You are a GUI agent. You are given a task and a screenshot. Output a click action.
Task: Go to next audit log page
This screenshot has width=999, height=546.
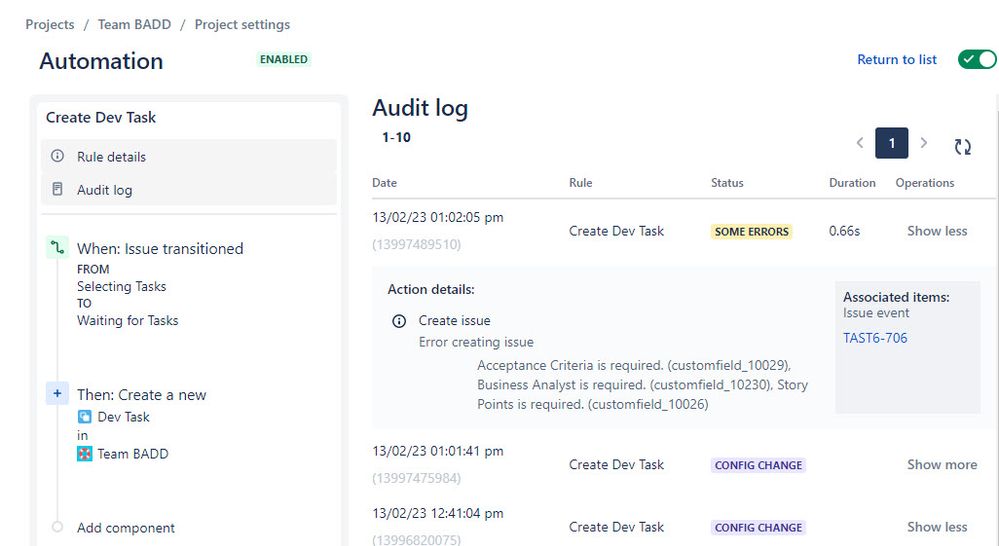click(924, 143)
